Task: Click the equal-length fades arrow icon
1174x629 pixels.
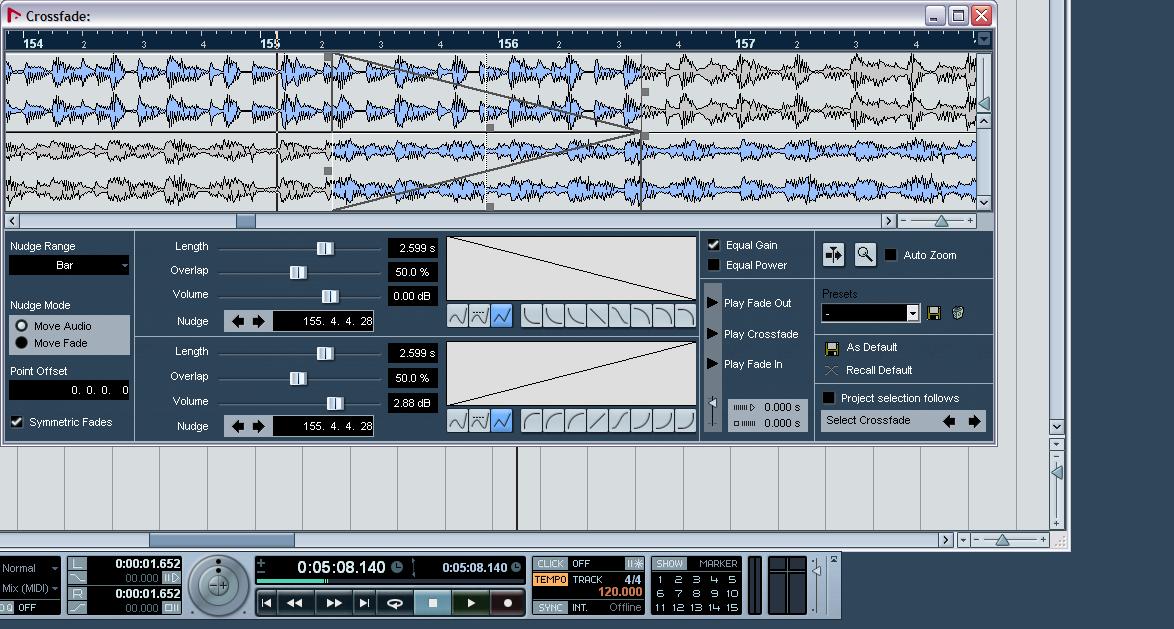Action: [833, 255]
